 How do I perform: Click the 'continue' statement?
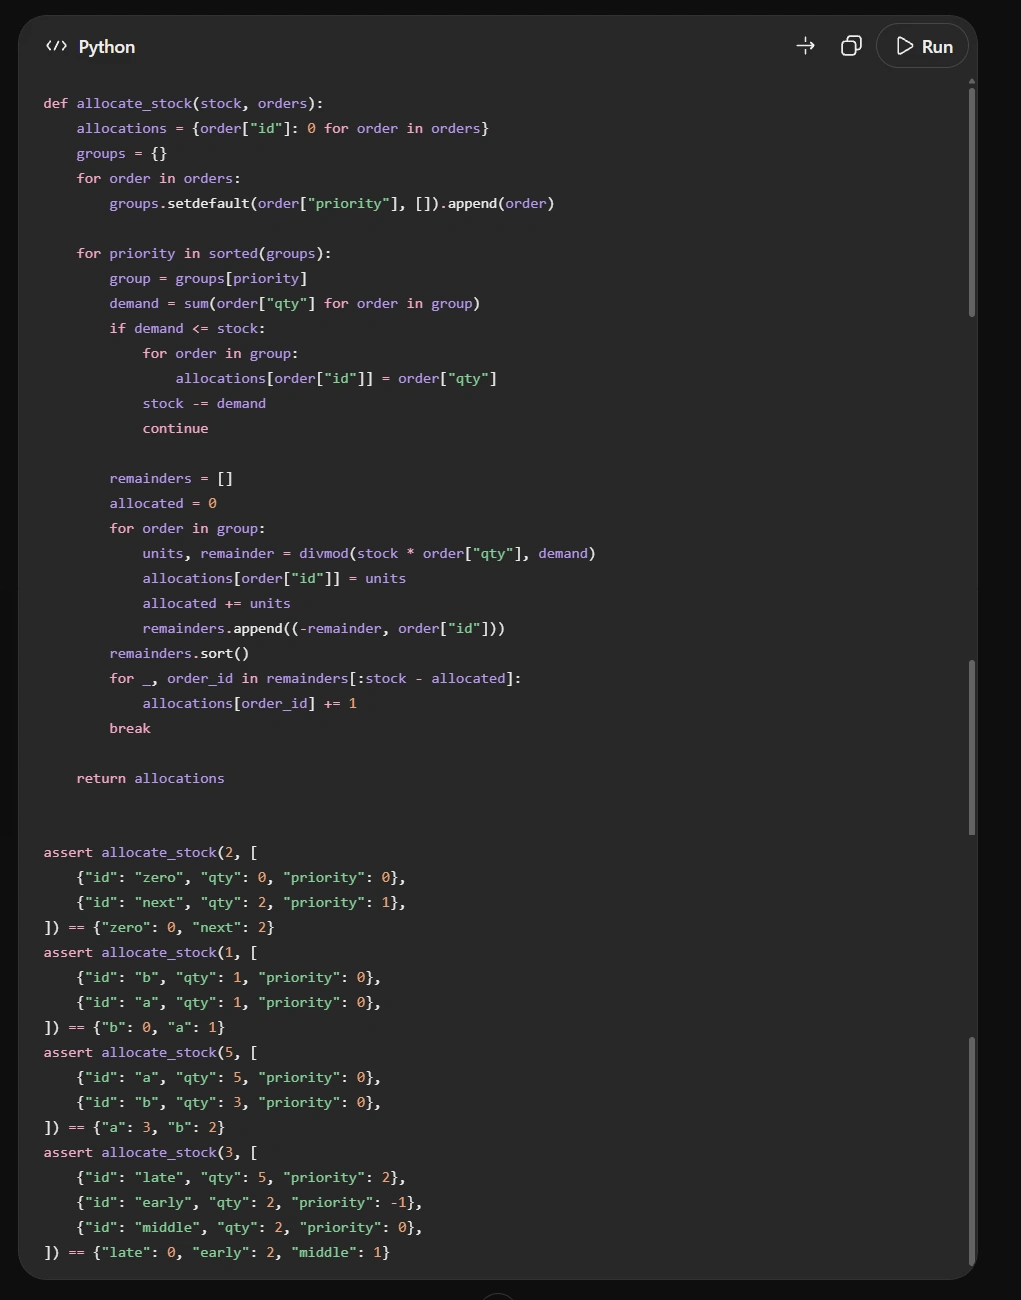[x=175, y=428]
